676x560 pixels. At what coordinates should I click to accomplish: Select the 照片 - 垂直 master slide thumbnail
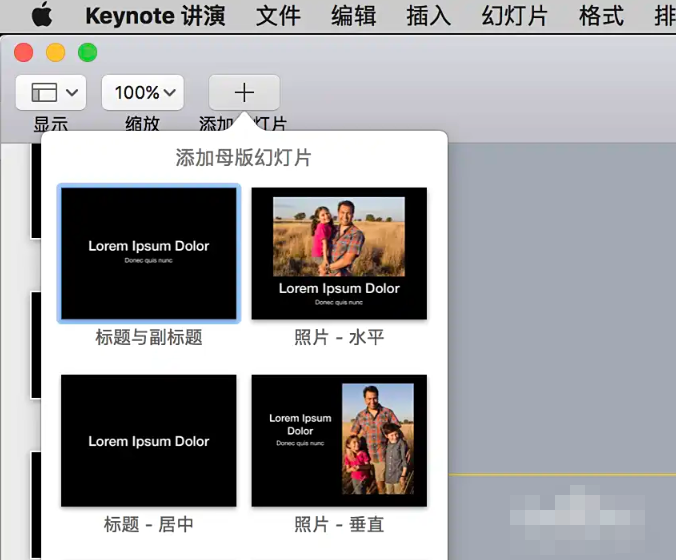[x=339, y=440]
